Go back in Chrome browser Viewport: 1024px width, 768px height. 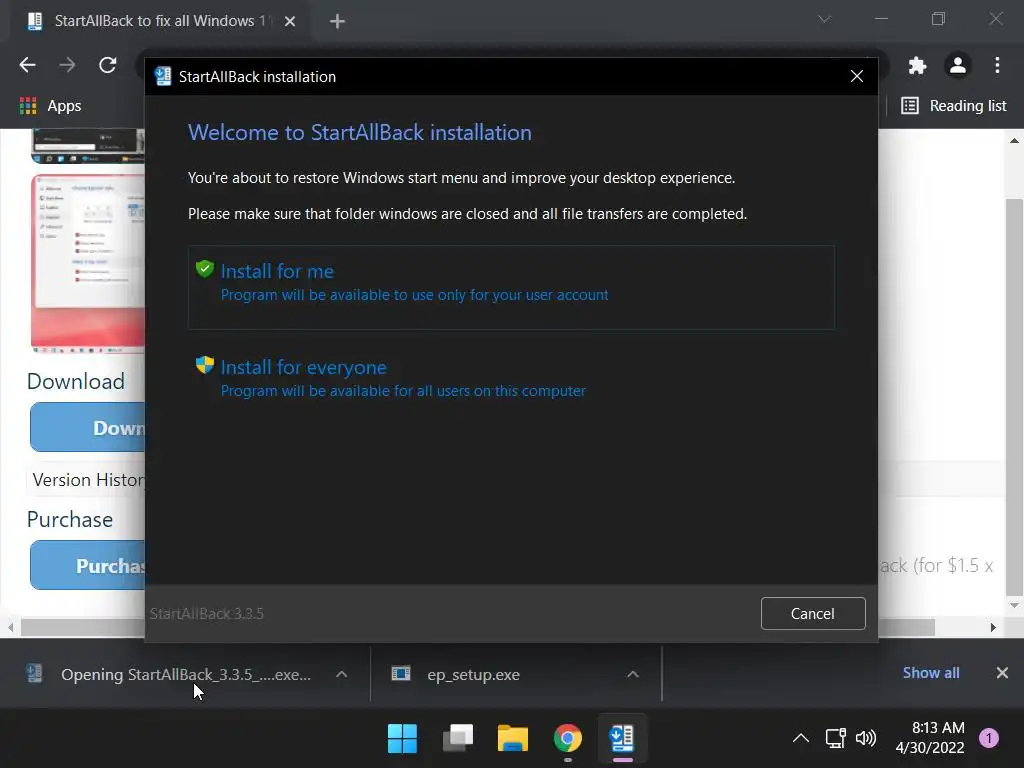(x=27, y=65)
